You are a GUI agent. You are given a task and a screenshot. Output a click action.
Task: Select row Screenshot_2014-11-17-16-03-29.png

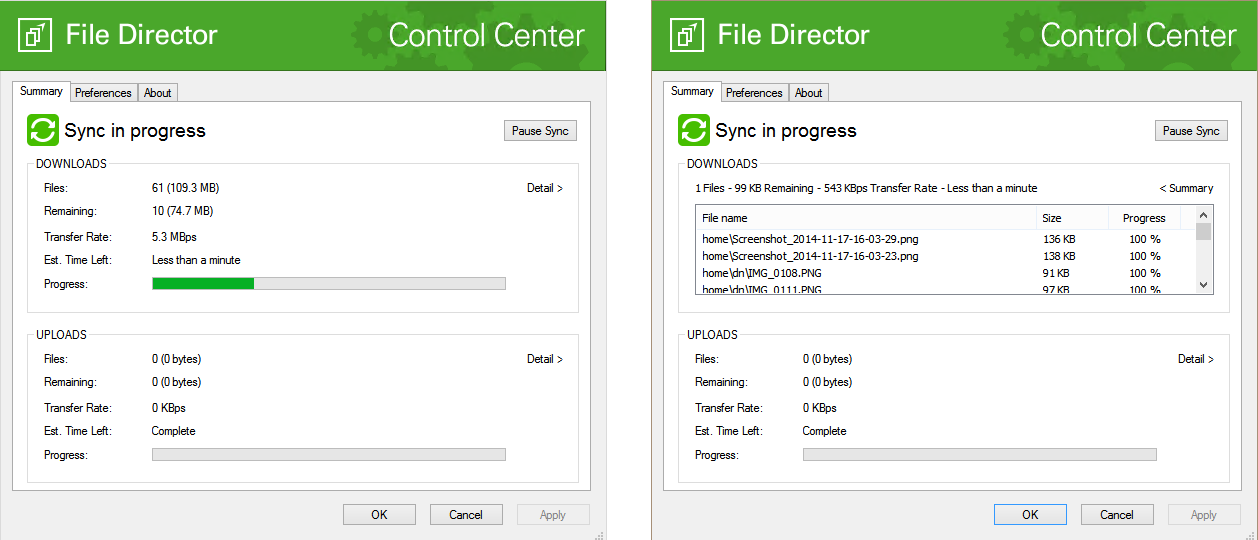pyautogui.click(x=945, y=239)
